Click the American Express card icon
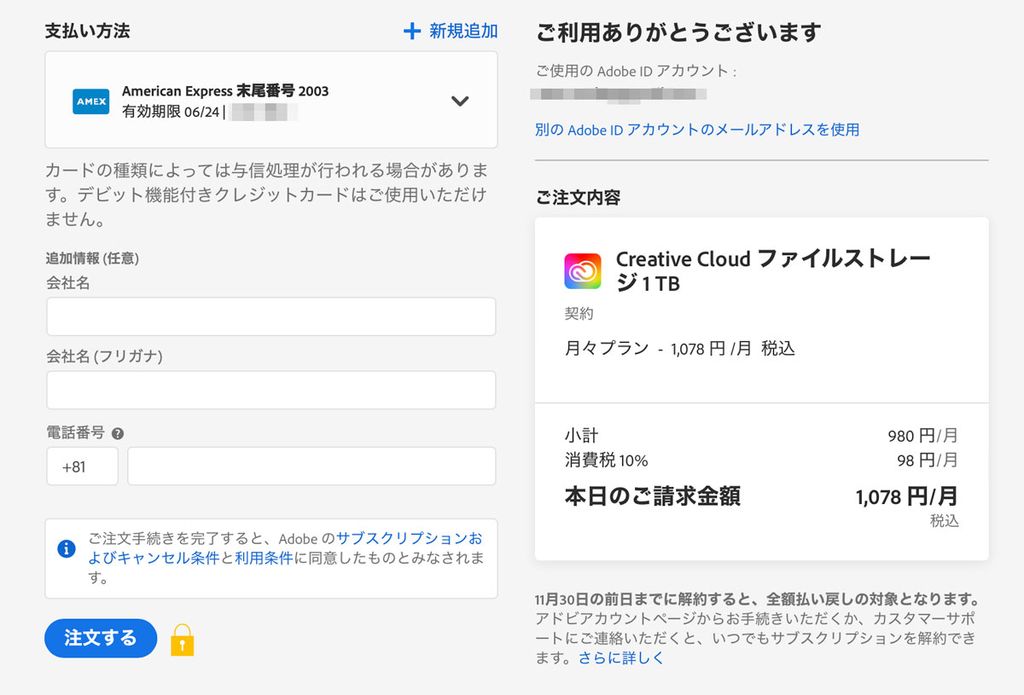The image size is (1024, 695). [x=91, y=101]
